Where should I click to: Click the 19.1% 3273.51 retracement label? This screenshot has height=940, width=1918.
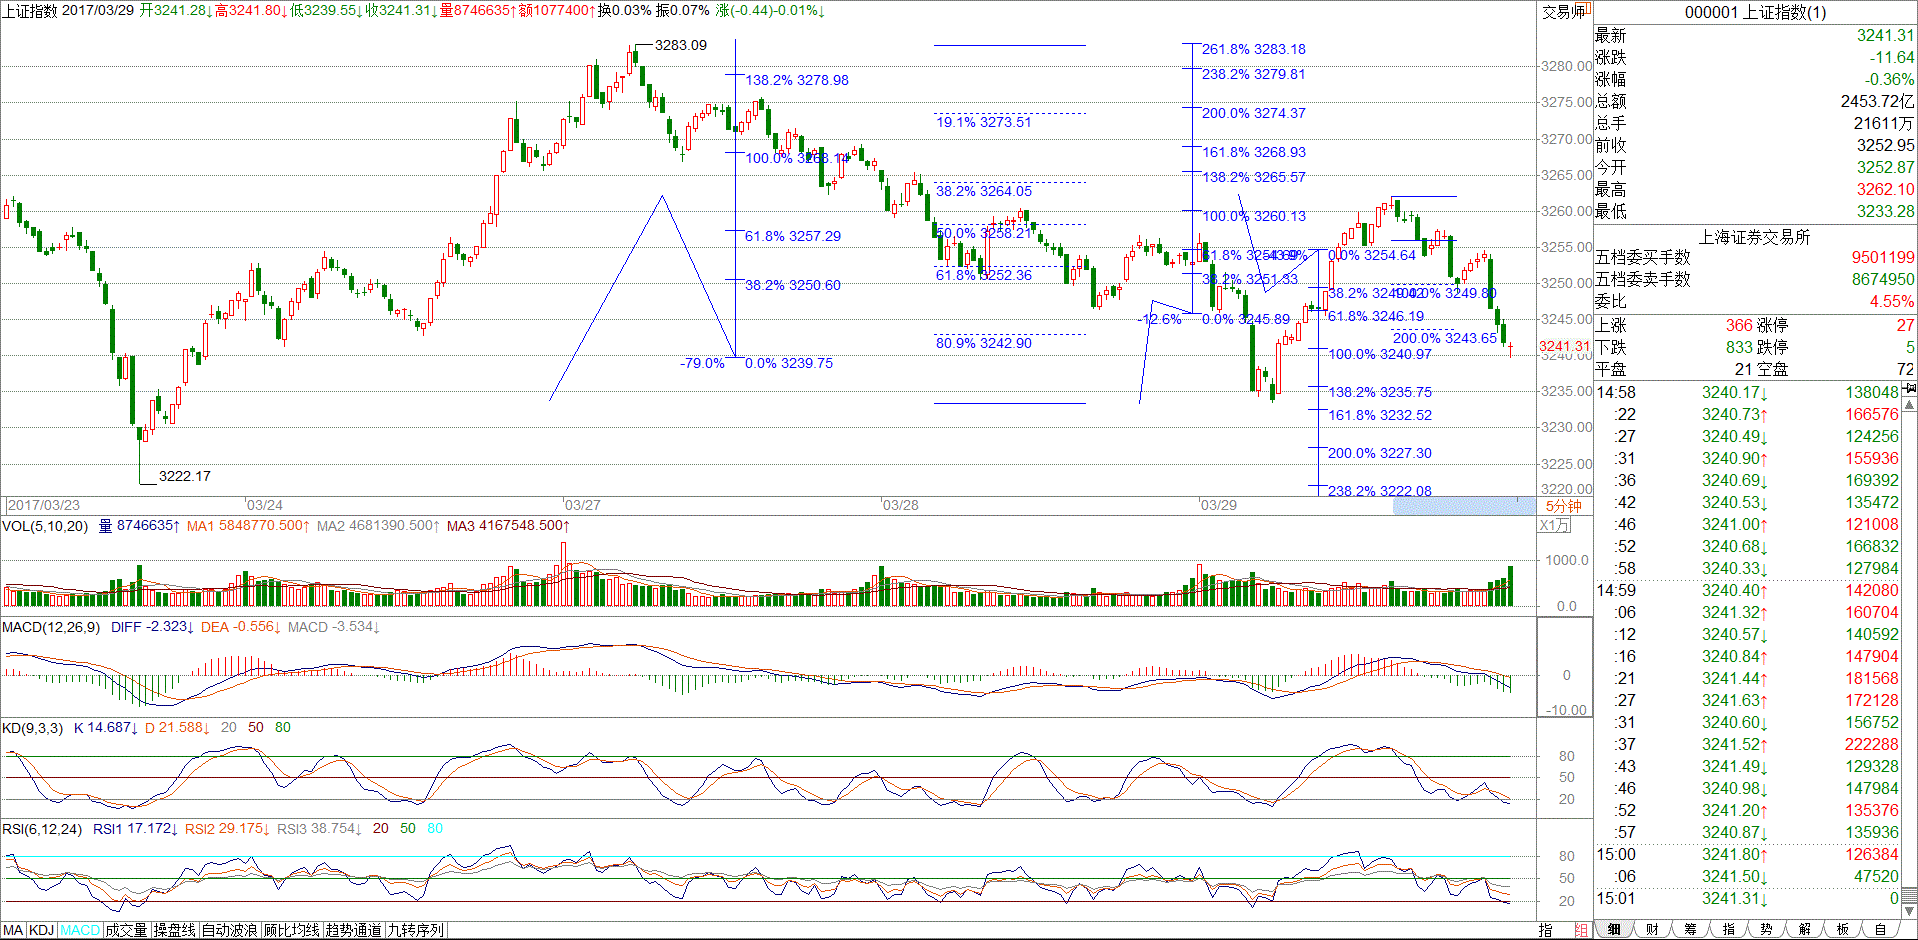[984, 122]
